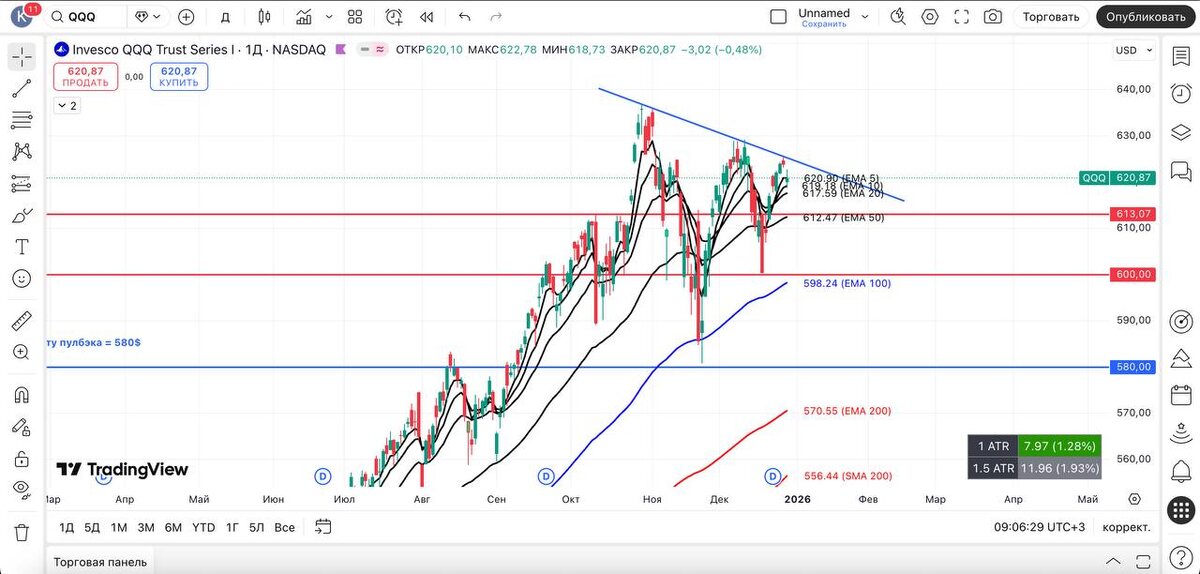This screenshot has height=574, width=1200.
Task: Activate the zoom in tool
Action: pos(21,352)
